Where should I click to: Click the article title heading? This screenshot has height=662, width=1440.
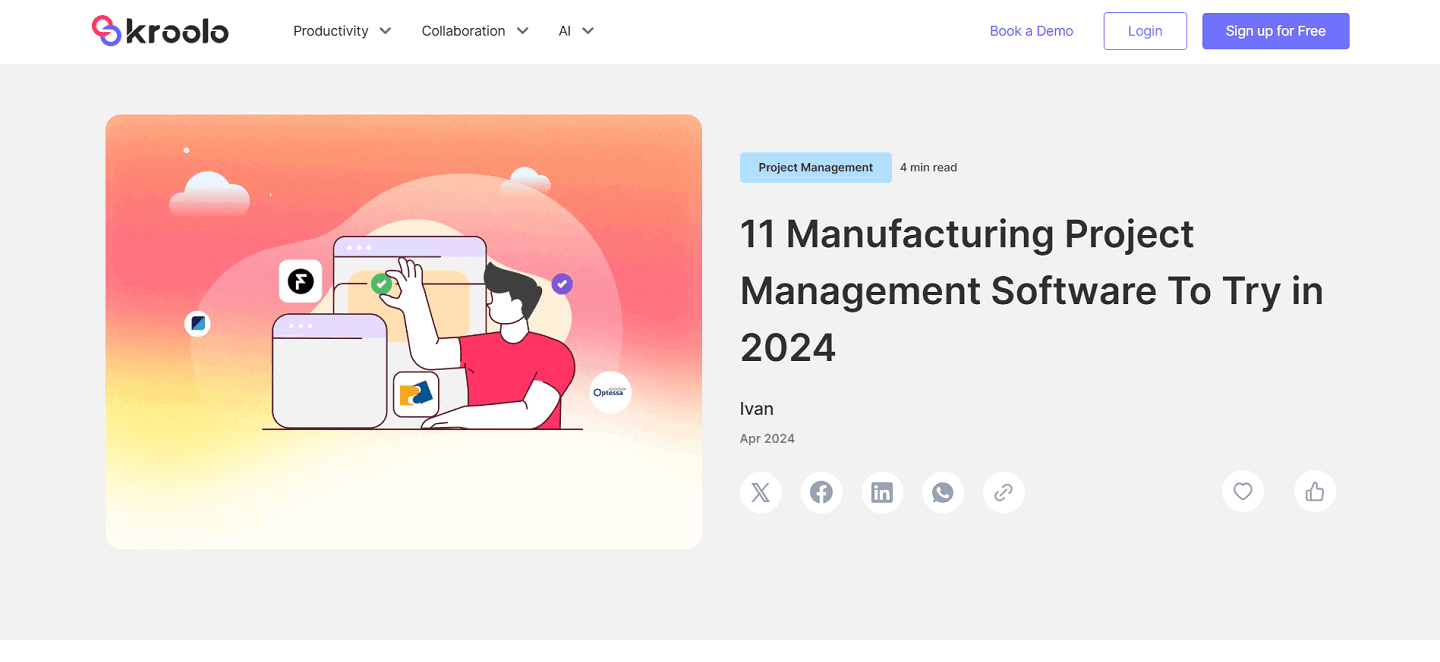pyautogui.click(x=1031, y=291)
